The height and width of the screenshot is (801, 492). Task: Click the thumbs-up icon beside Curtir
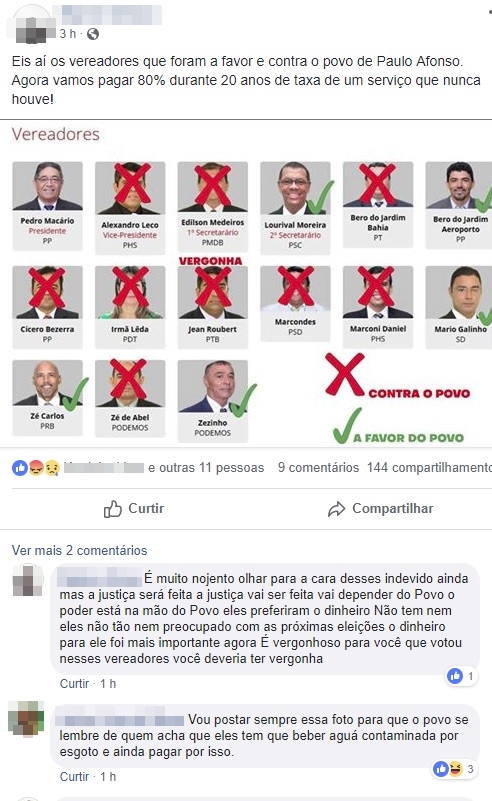pyautogui.click(x=113, y=508)
